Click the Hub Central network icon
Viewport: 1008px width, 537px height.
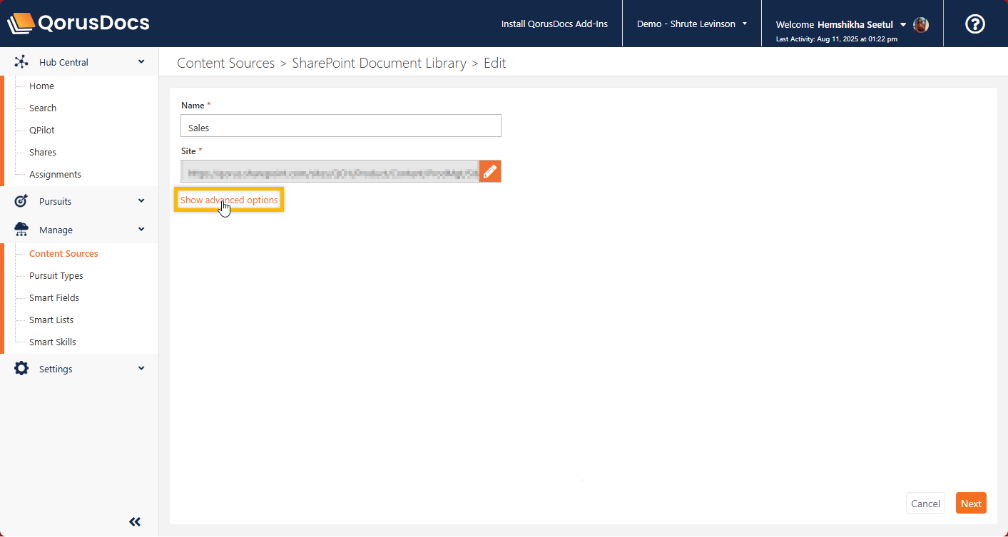[x=21, y=62]
